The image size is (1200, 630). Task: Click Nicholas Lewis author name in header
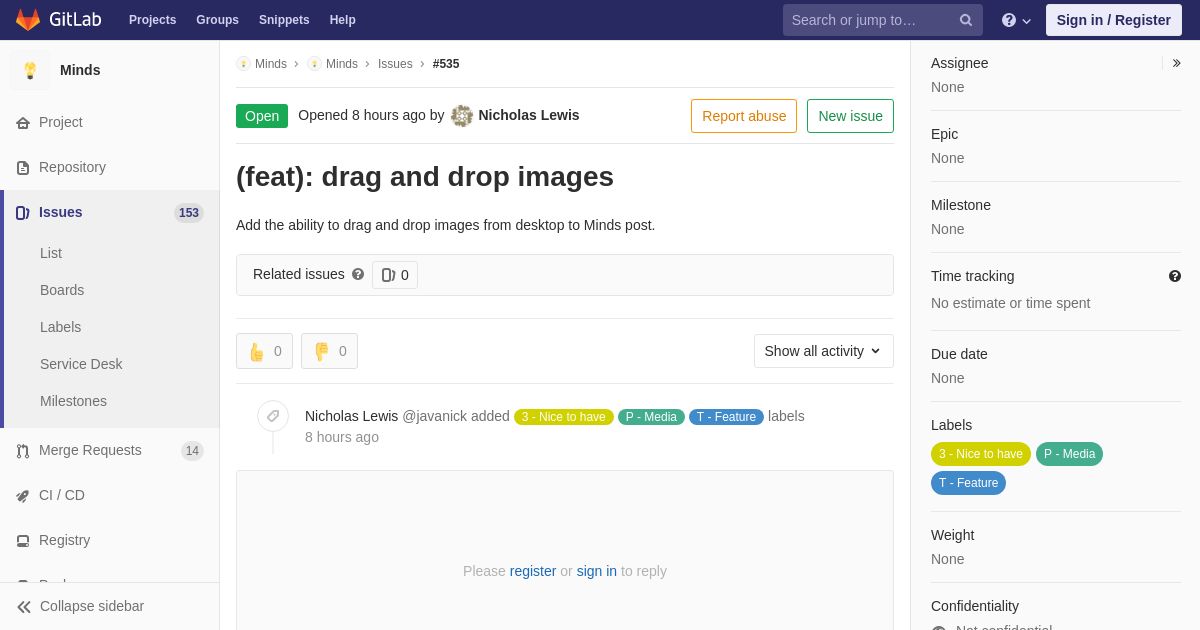pos(529,115)
